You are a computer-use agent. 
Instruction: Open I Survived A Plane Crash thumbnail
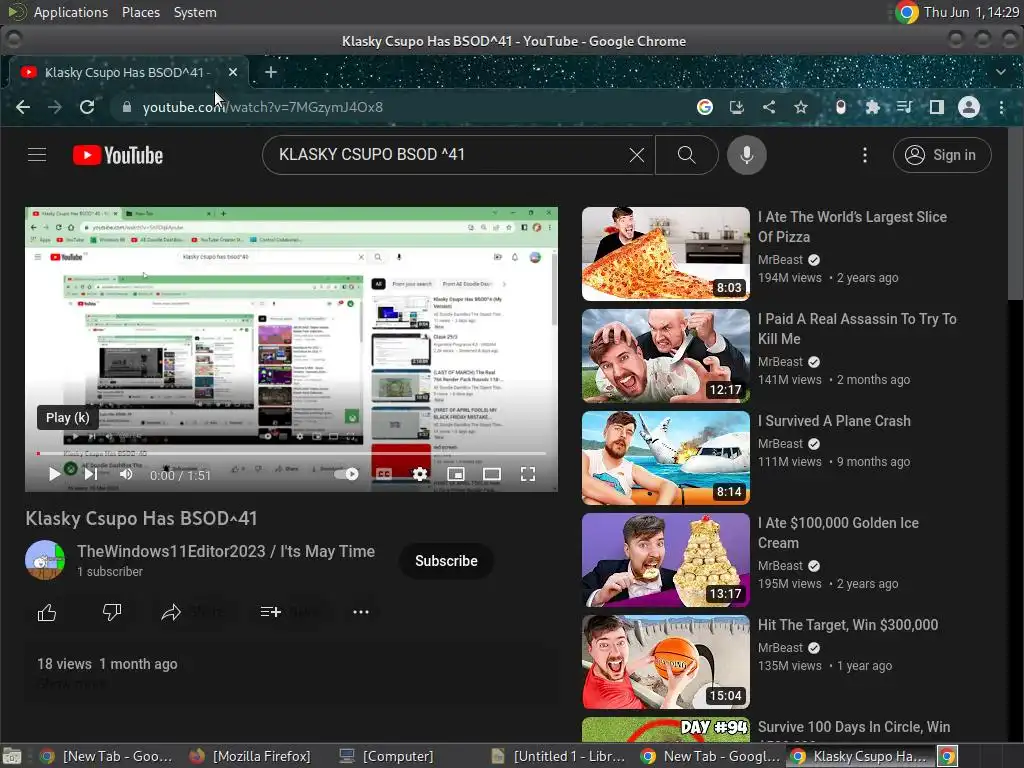pyautogui.click(x=665, y=458)
